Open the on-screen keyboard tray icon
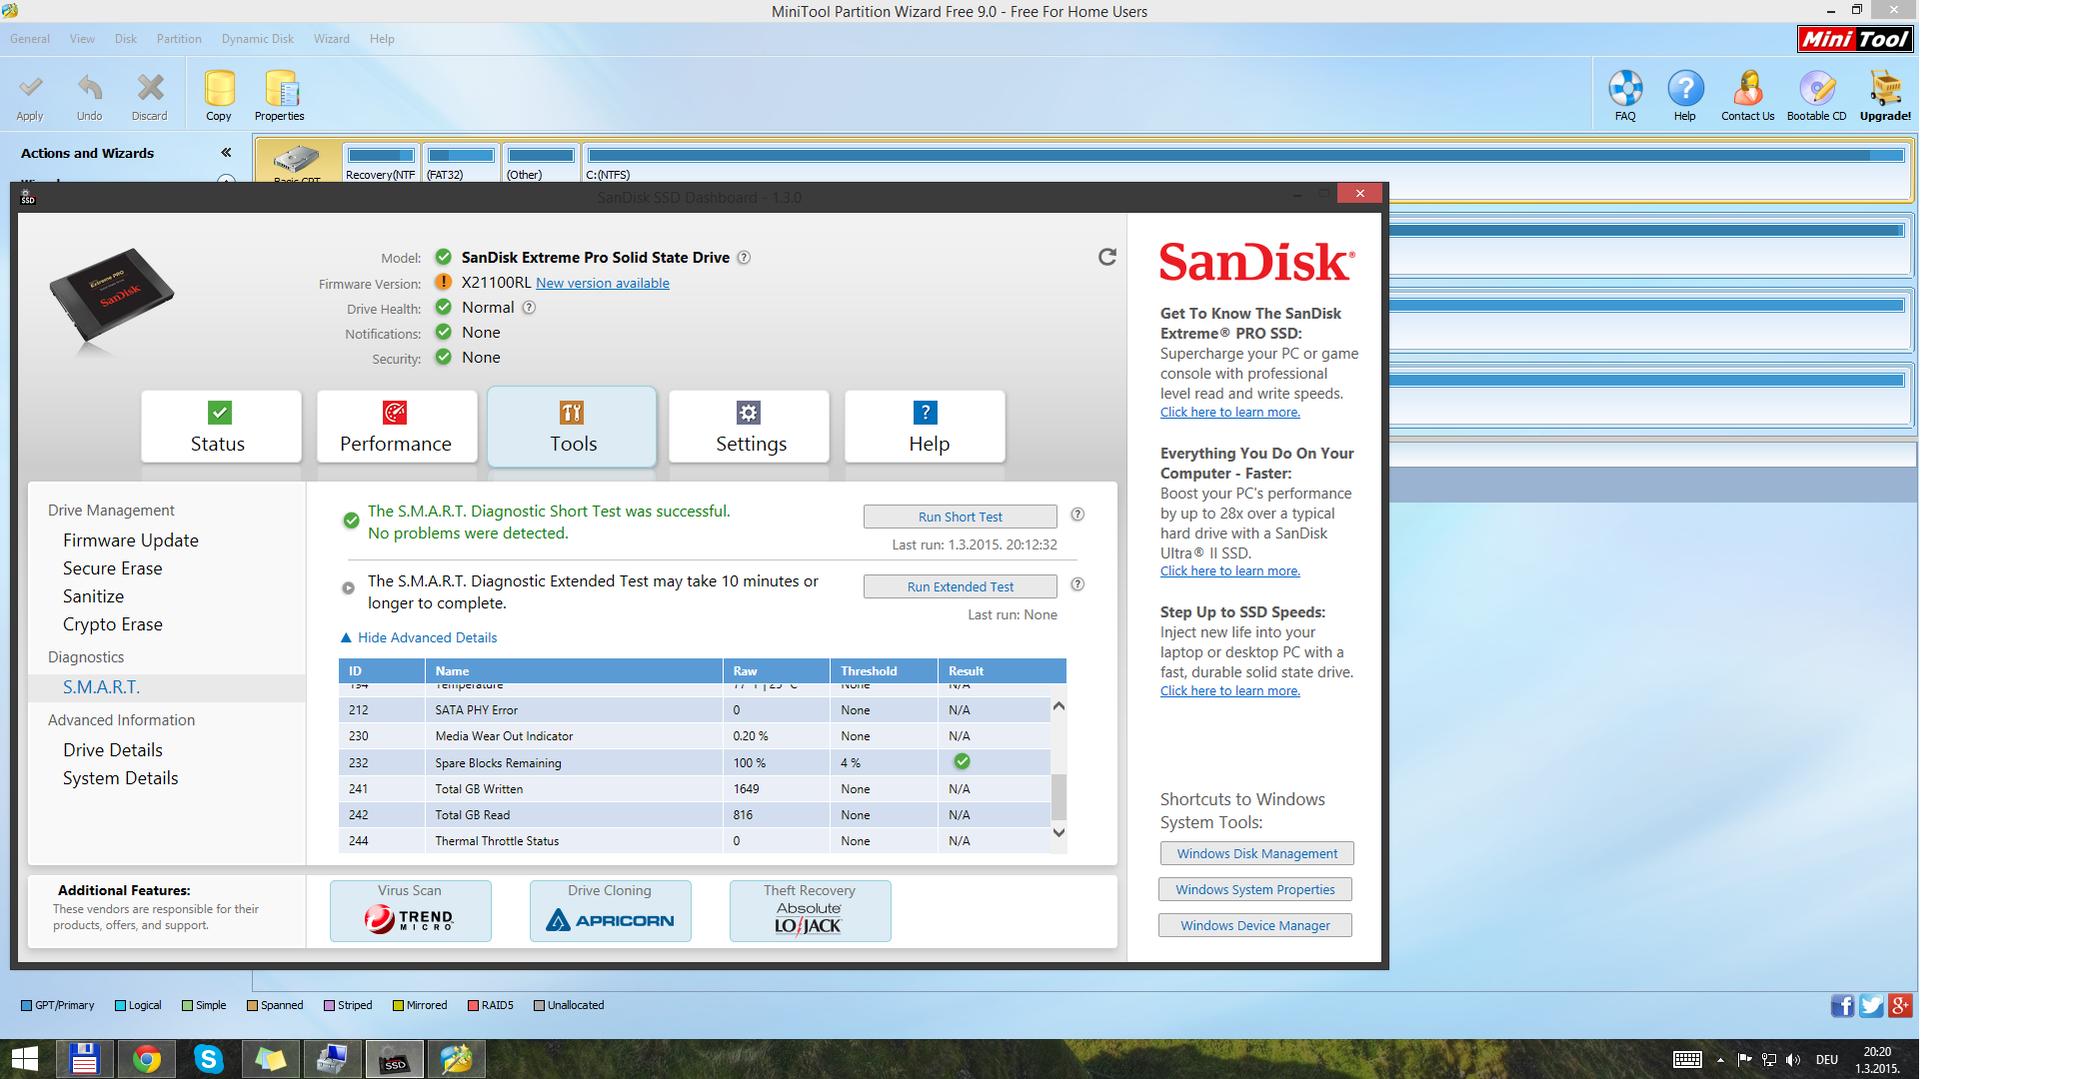 [x=1687, y=1060]
